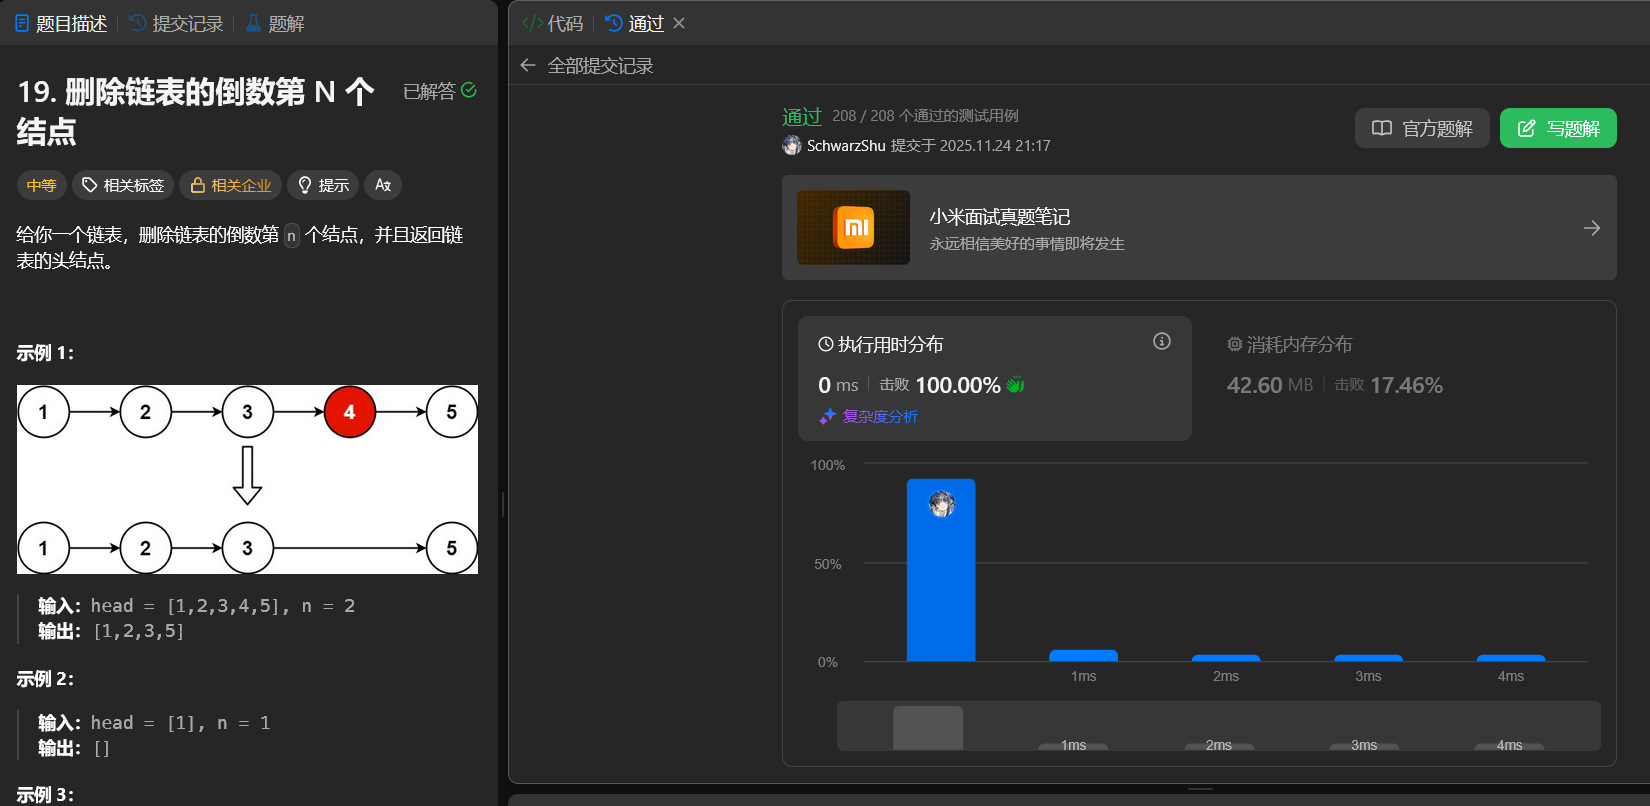The height and width of the screenshot is (806, 1650).
Task: Click the 官方题解 button
Action: pos(1421,128)
